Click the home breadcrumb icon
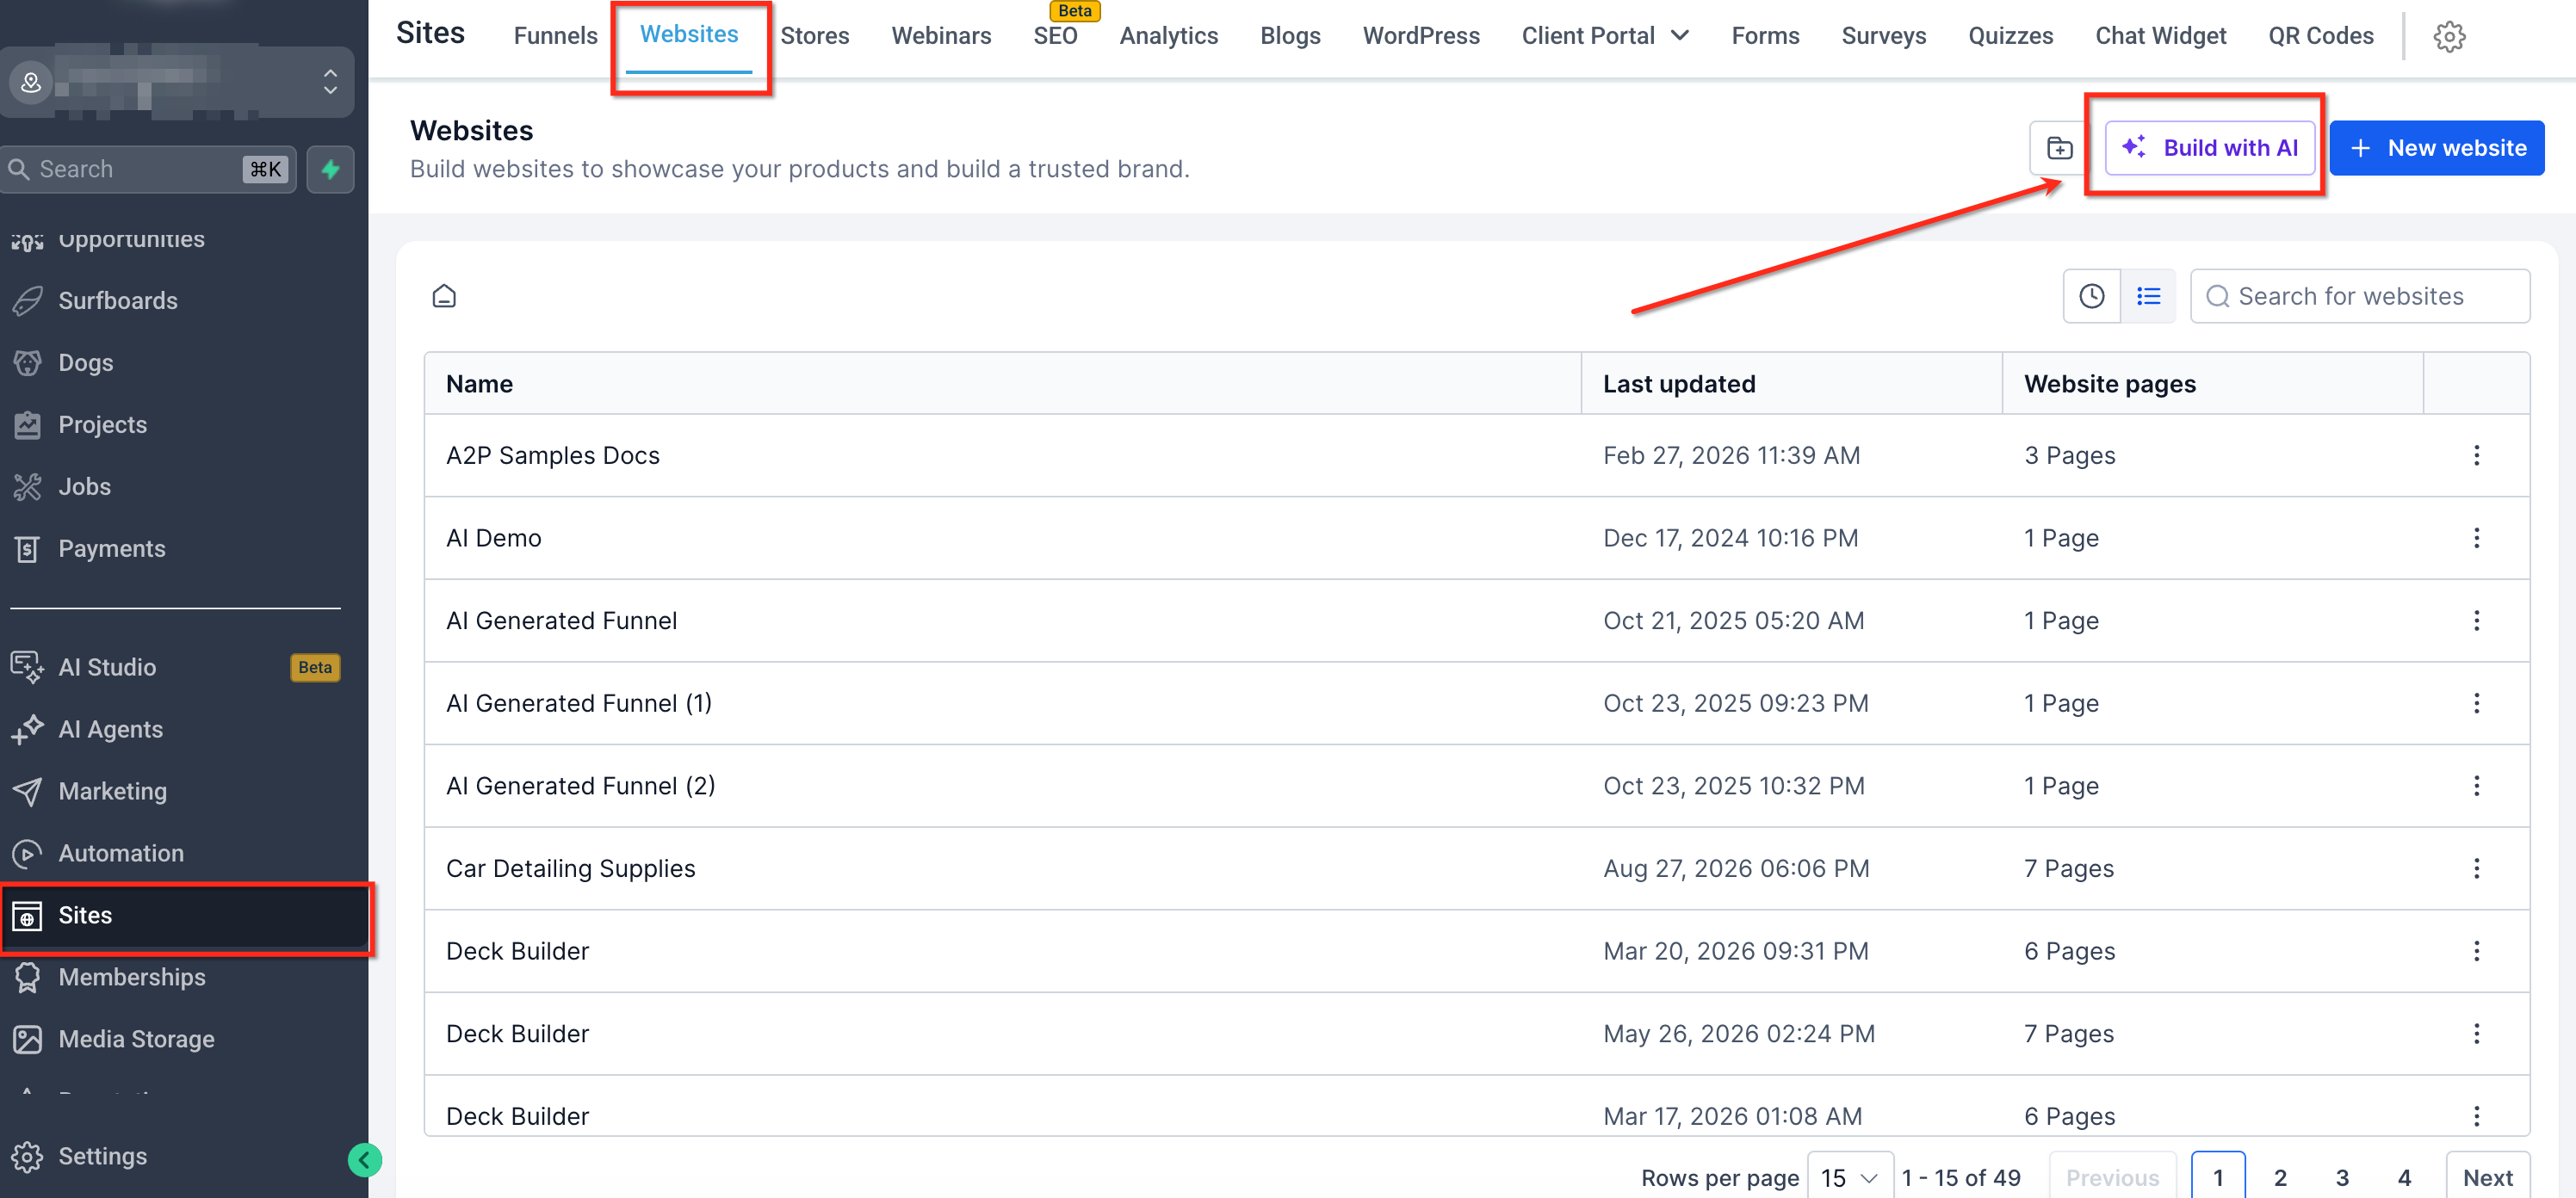This screenshot has height=1198, width=2576. tap(444, 296)
